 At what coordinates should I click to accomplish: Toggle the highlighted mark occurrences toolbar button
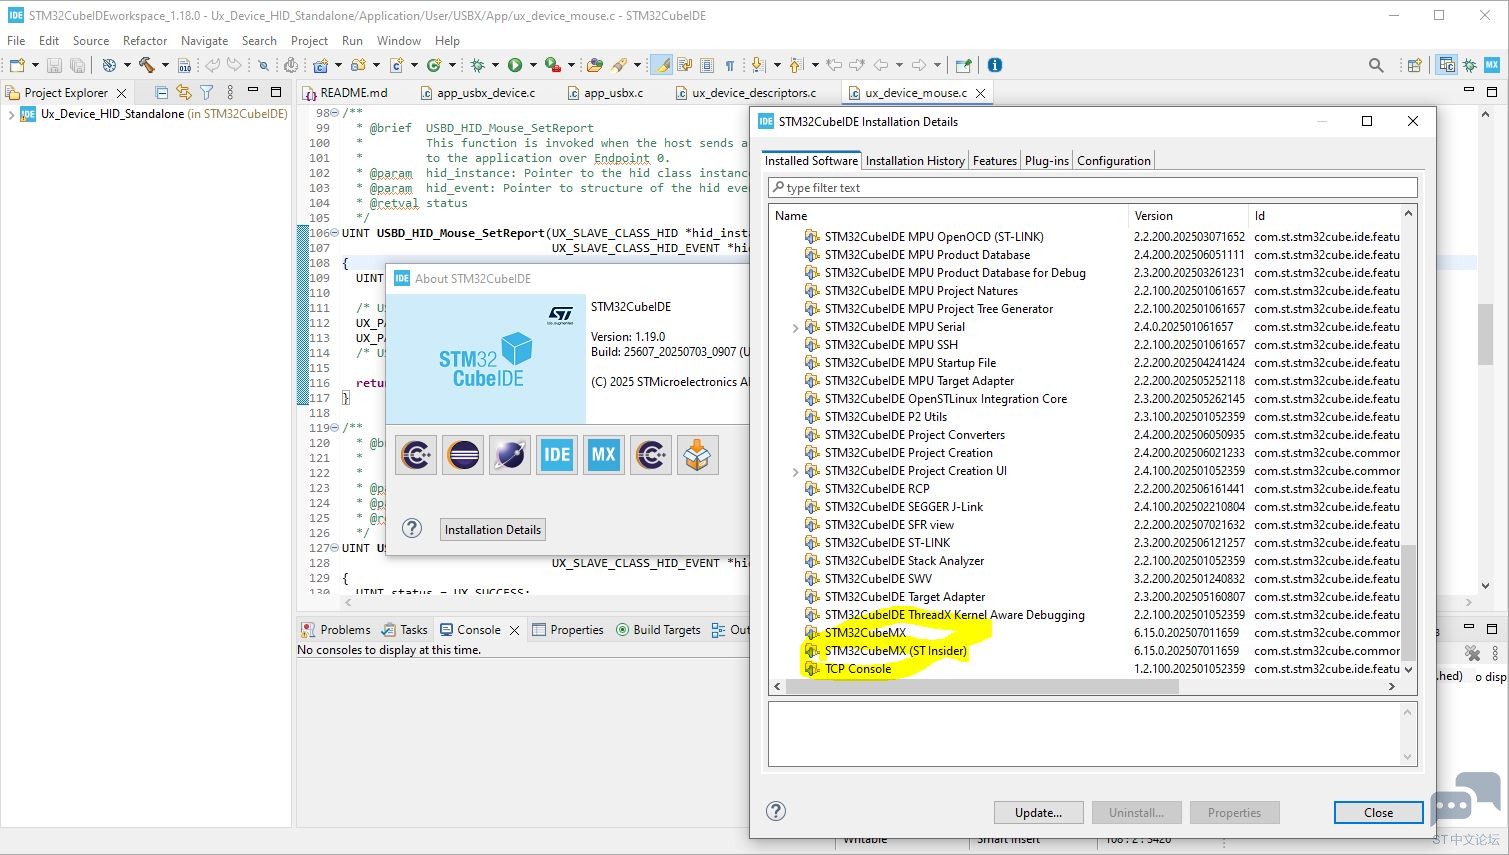[661, 65]
